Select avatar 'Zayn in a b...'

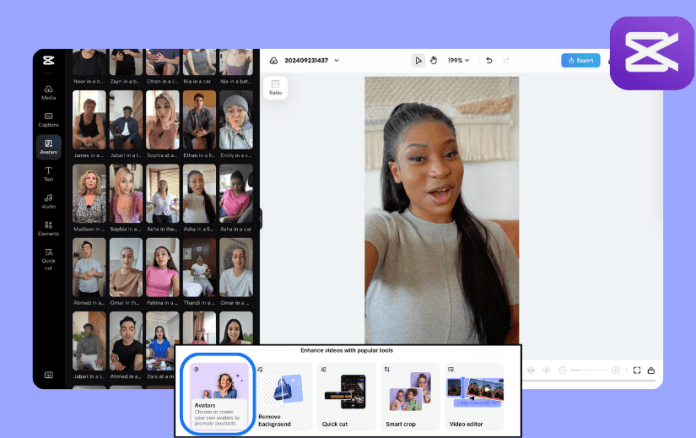click(x=126, y=67)
